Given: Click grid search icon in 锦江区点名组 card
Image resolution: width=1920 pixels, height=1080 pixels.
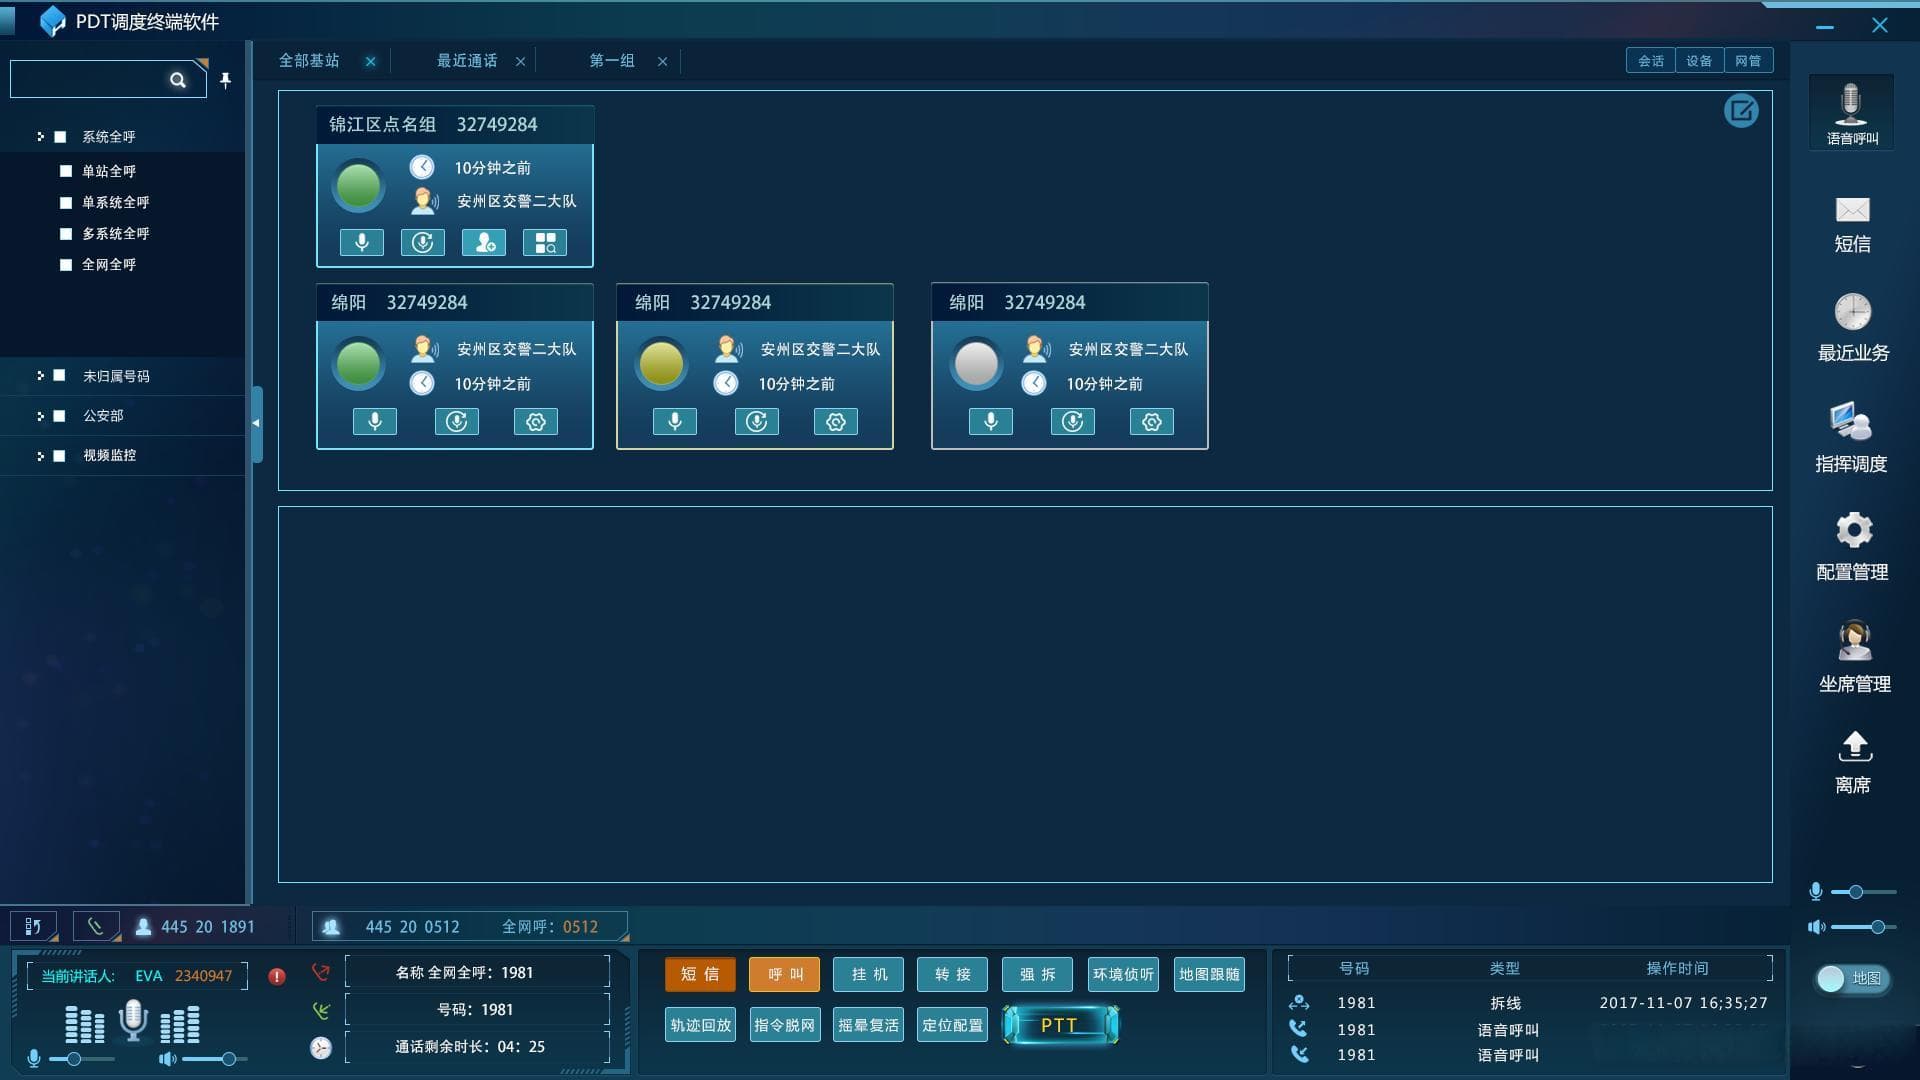Looking at the screenshot, I should (545, 242).
